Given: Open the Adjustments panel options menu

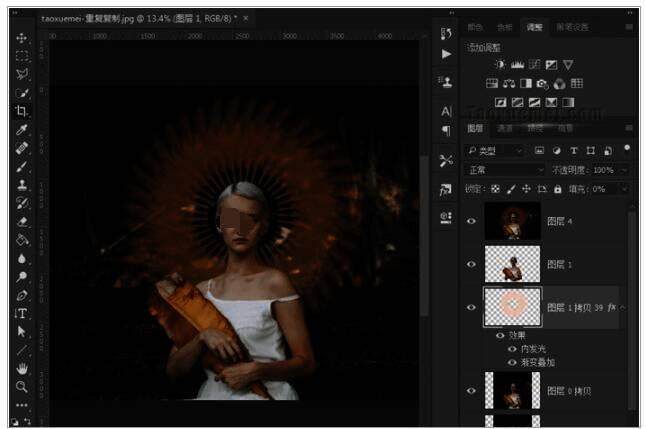Looking at the screenshot, I should pos(629,27).
